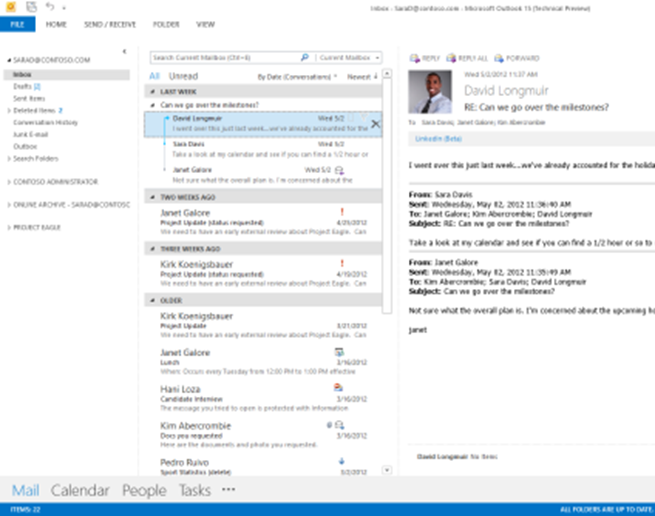Click FORWARD in reading pane
The height and width of the screenshot is (516, 655).
point(517,58)
